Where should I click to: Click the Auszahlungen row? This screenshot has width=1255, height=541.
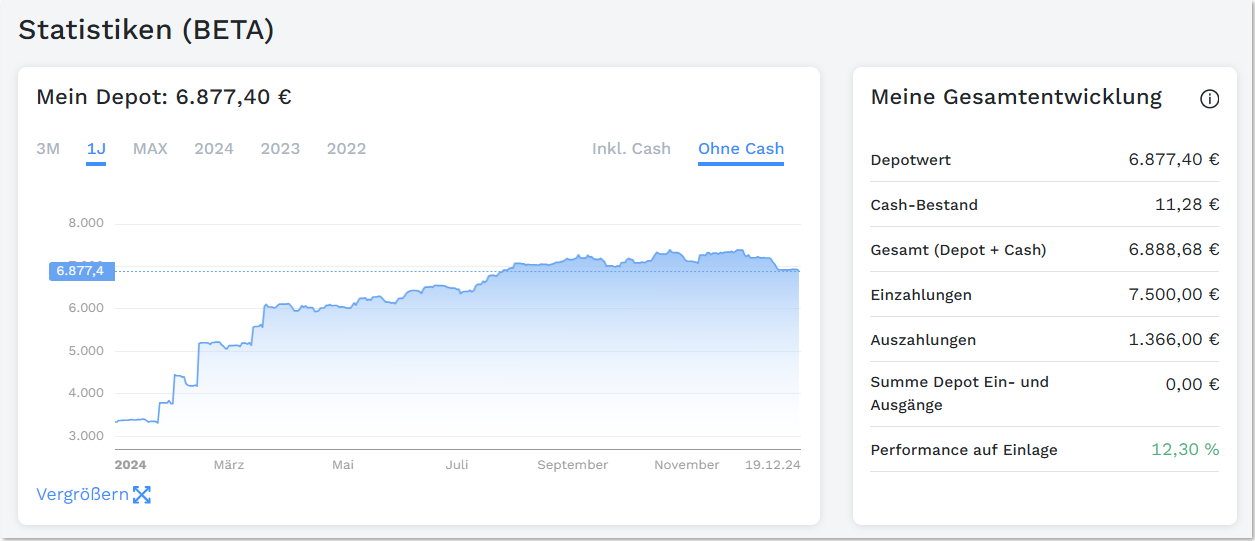pos(1044,340)
